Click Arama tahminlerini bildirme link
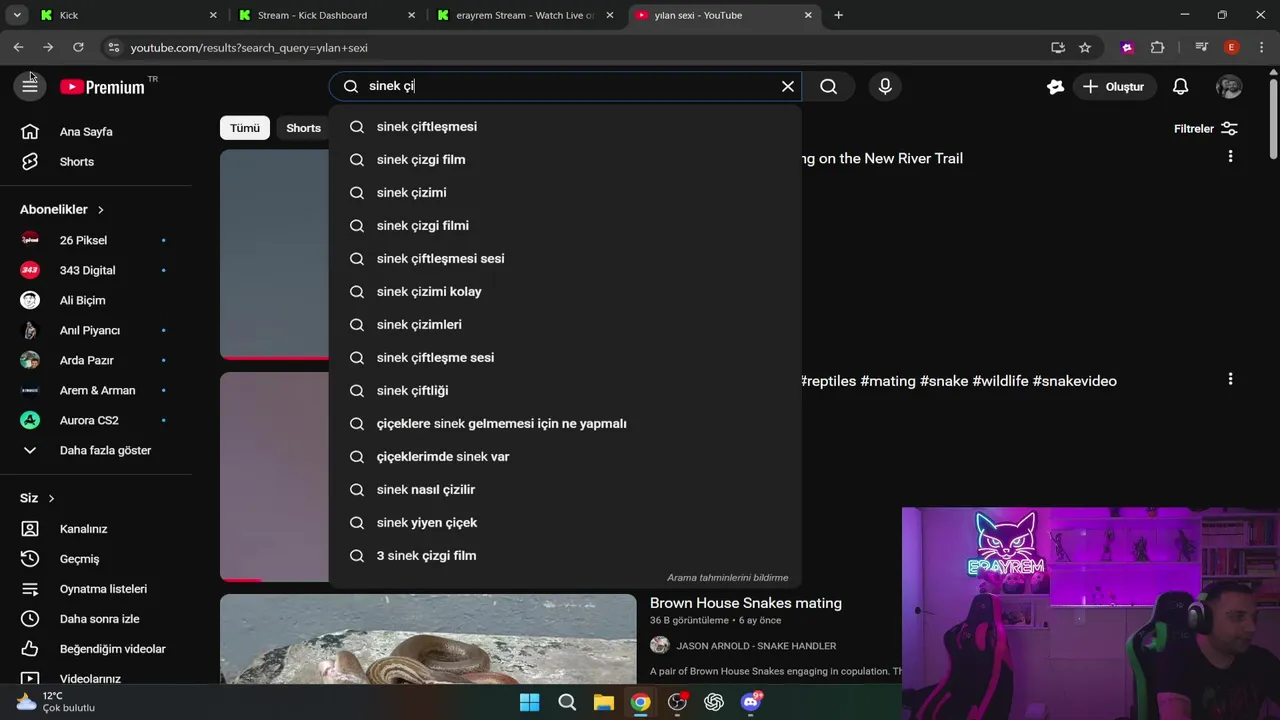This screenshot has width=1280, height=720. tap(727, 578)
